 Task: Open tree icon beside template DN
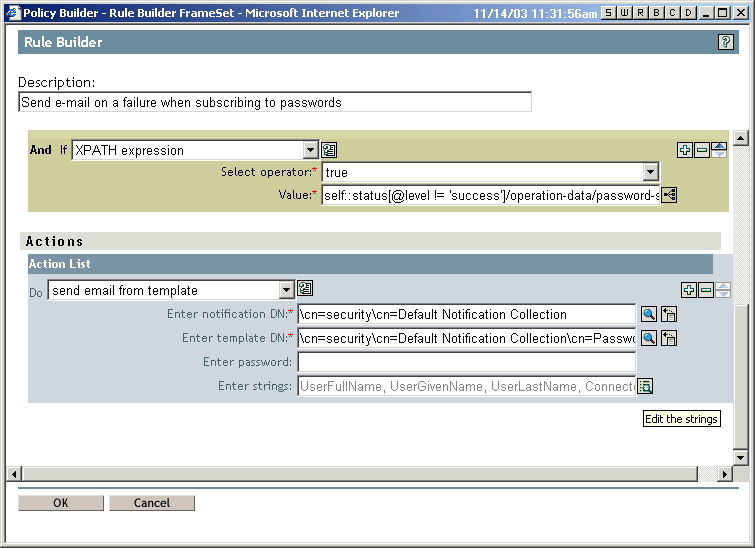tap(669, 338)
